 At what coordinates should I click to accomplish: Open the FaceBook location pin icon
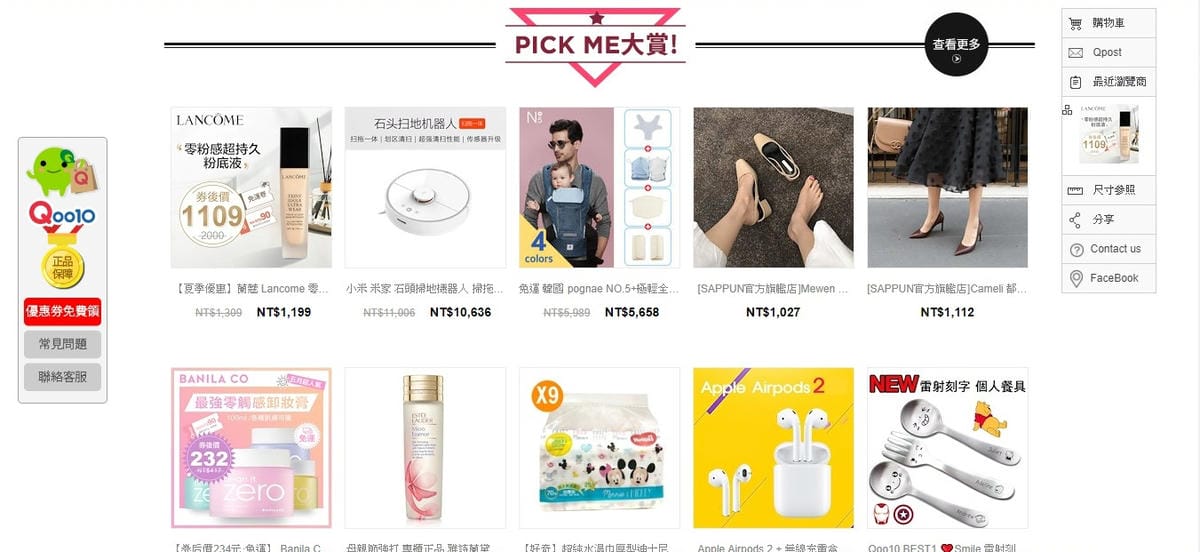1076,278
